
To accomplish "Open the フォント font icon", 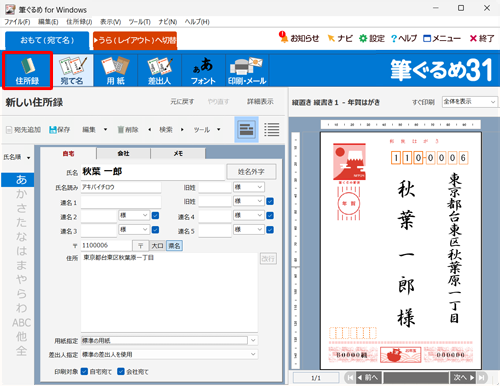I will 203,71.
